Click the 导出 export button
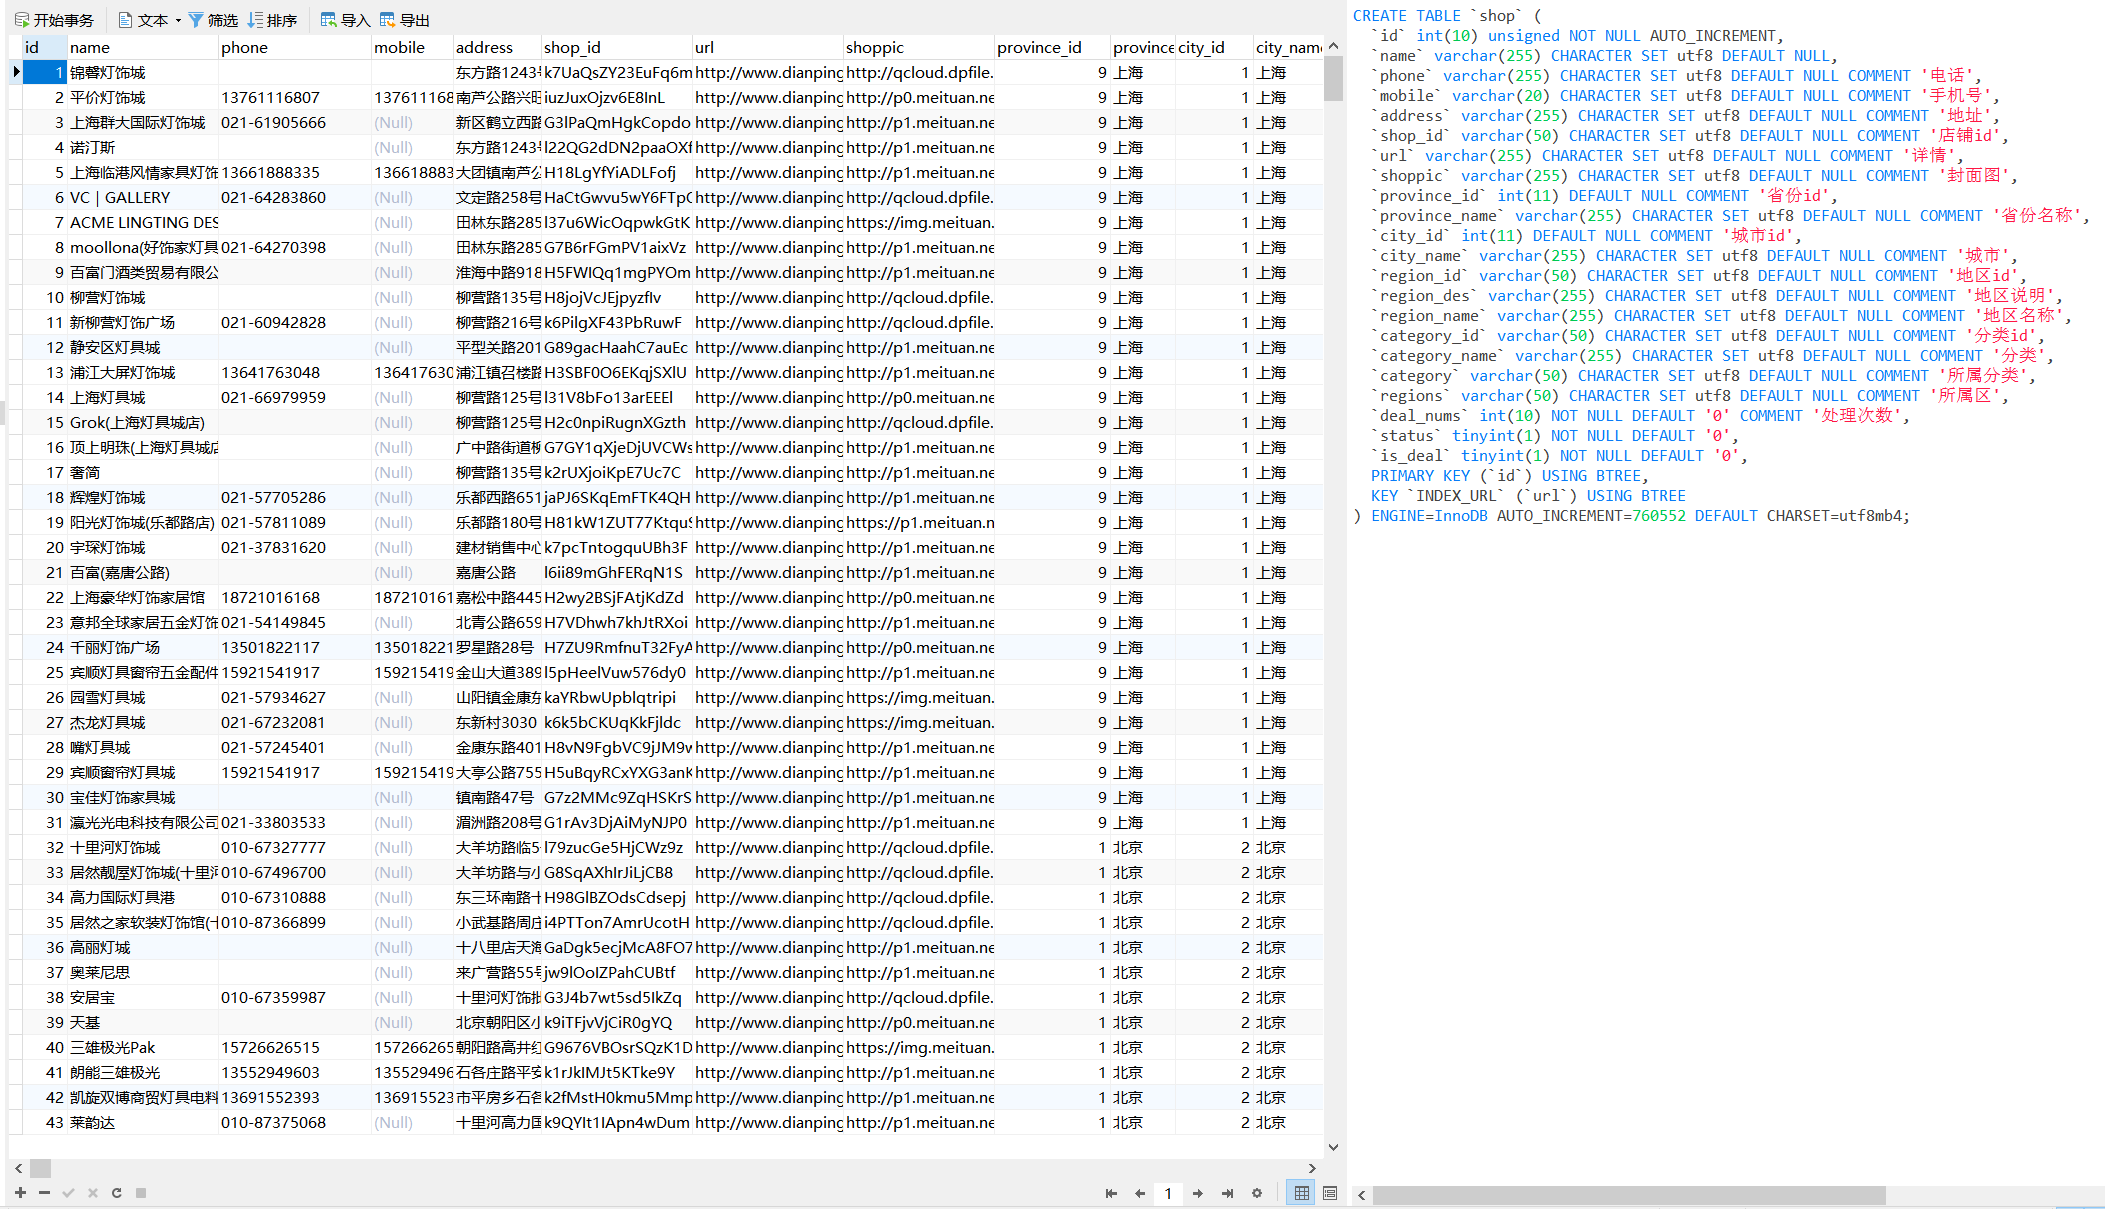 point(404,20)
